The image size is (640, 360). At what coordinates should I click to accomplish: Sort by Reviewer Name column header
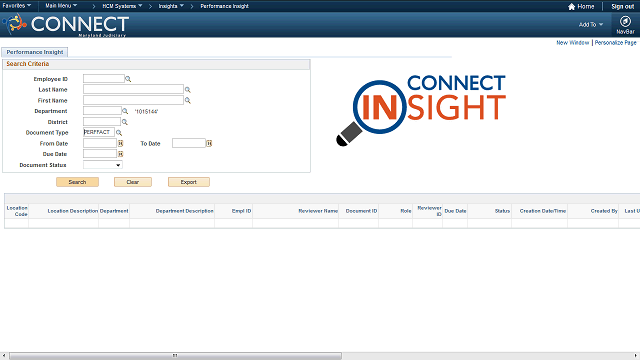318,211
